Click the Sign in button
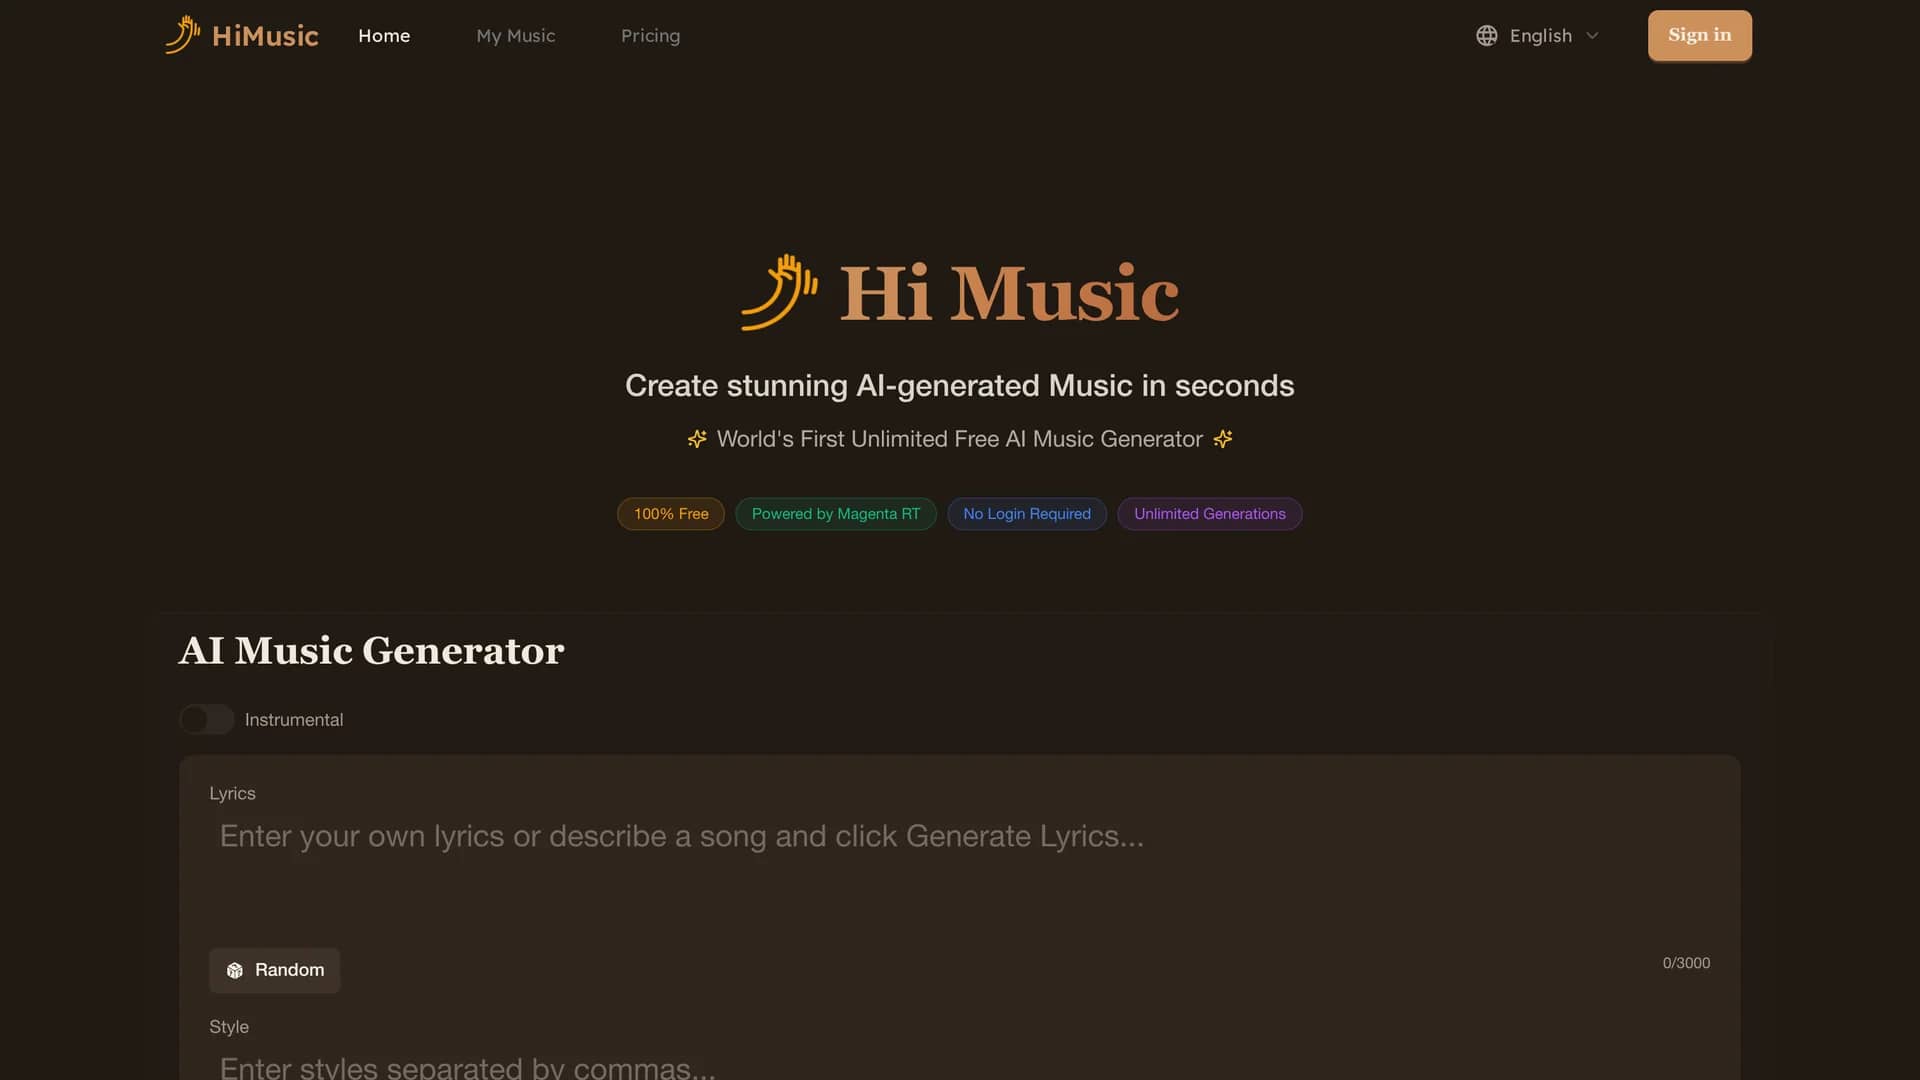 point(1700,36)
